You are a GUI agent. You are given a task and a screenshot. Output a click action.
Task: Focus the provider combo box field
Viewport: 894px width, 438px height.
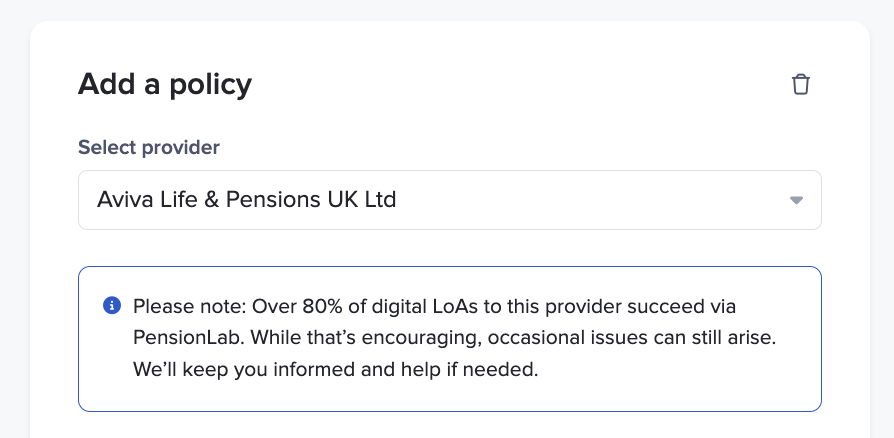point(449,200)
